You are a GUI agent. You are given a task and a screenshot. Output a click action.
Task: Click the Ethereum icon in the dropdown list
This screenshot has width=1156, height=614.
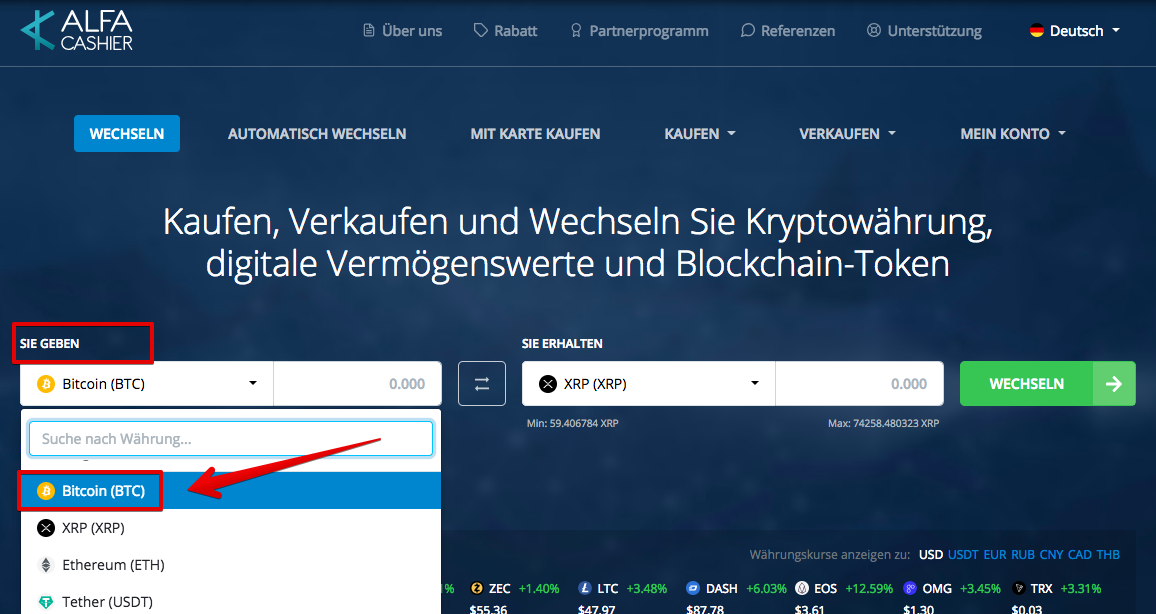click(x=46, y=565)
